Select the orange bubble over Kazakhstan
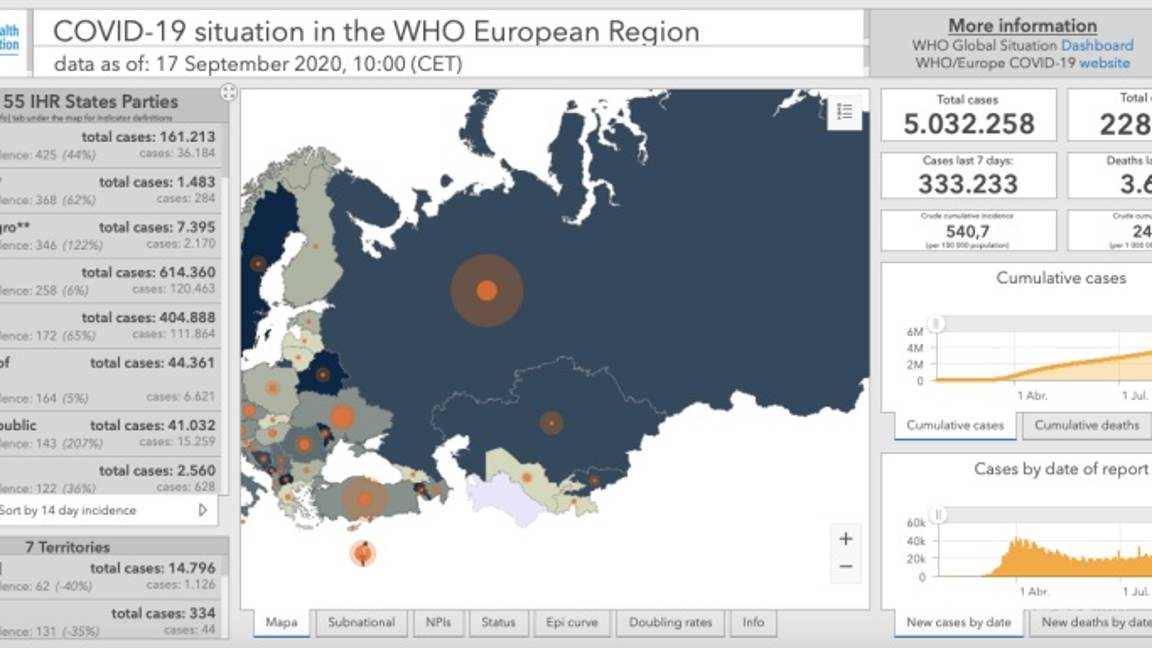1152x648 pixels. coord(551,423)
